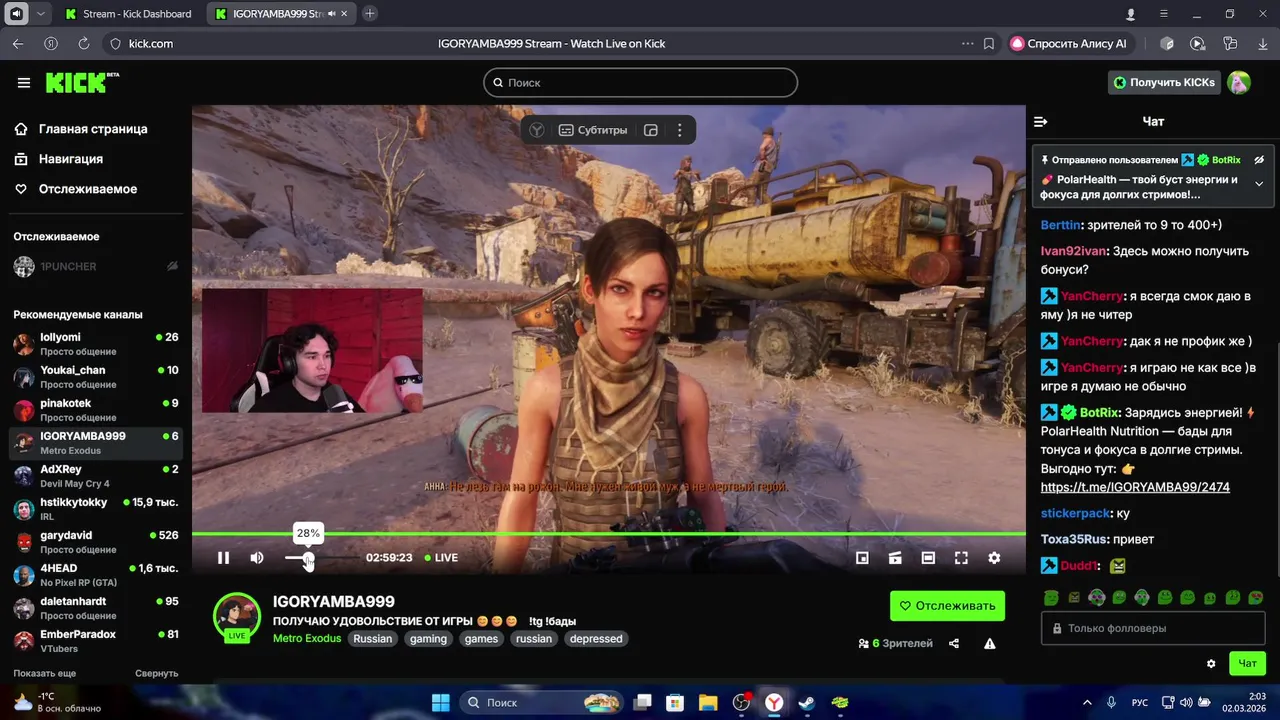Open the lollyomi recommended channel
Image resolution: width=1280 pixels, height=720 pixels.
click(x=96, y=344)
